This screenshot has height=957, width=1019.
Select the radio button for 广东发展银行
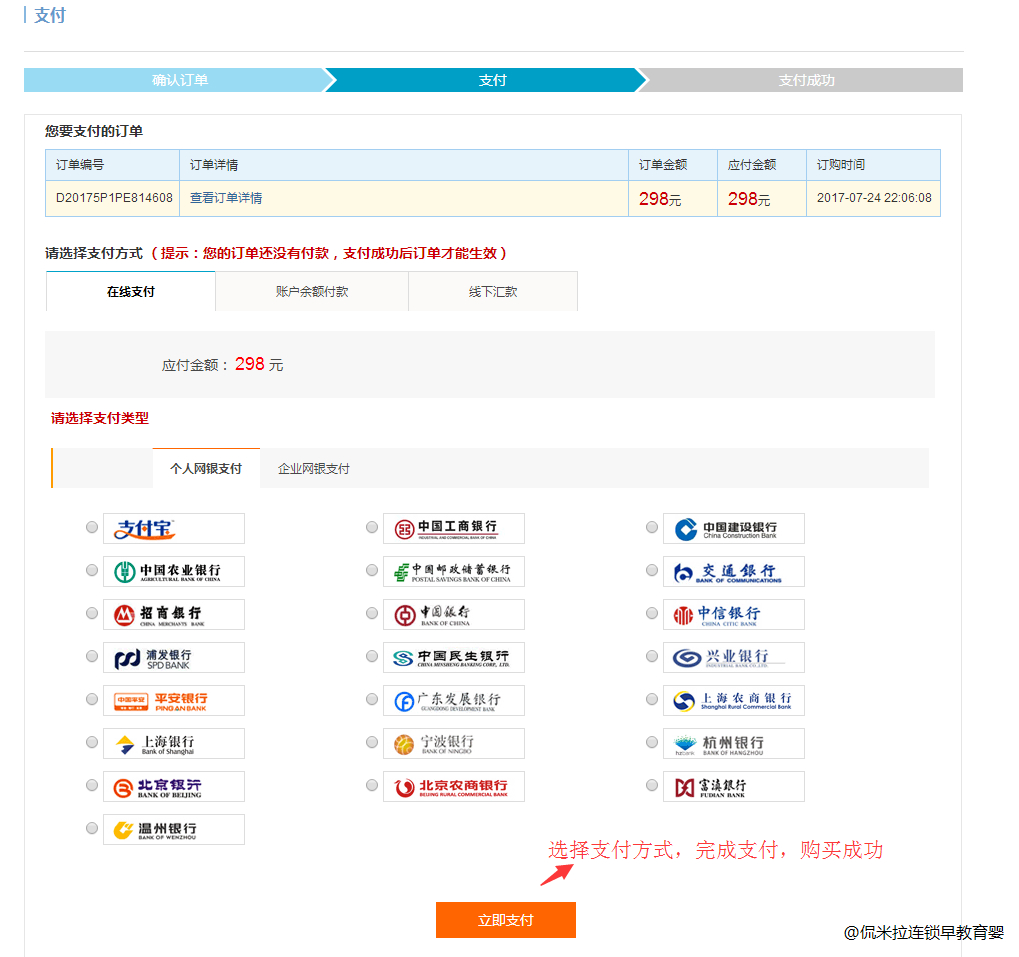pos(372,699)
